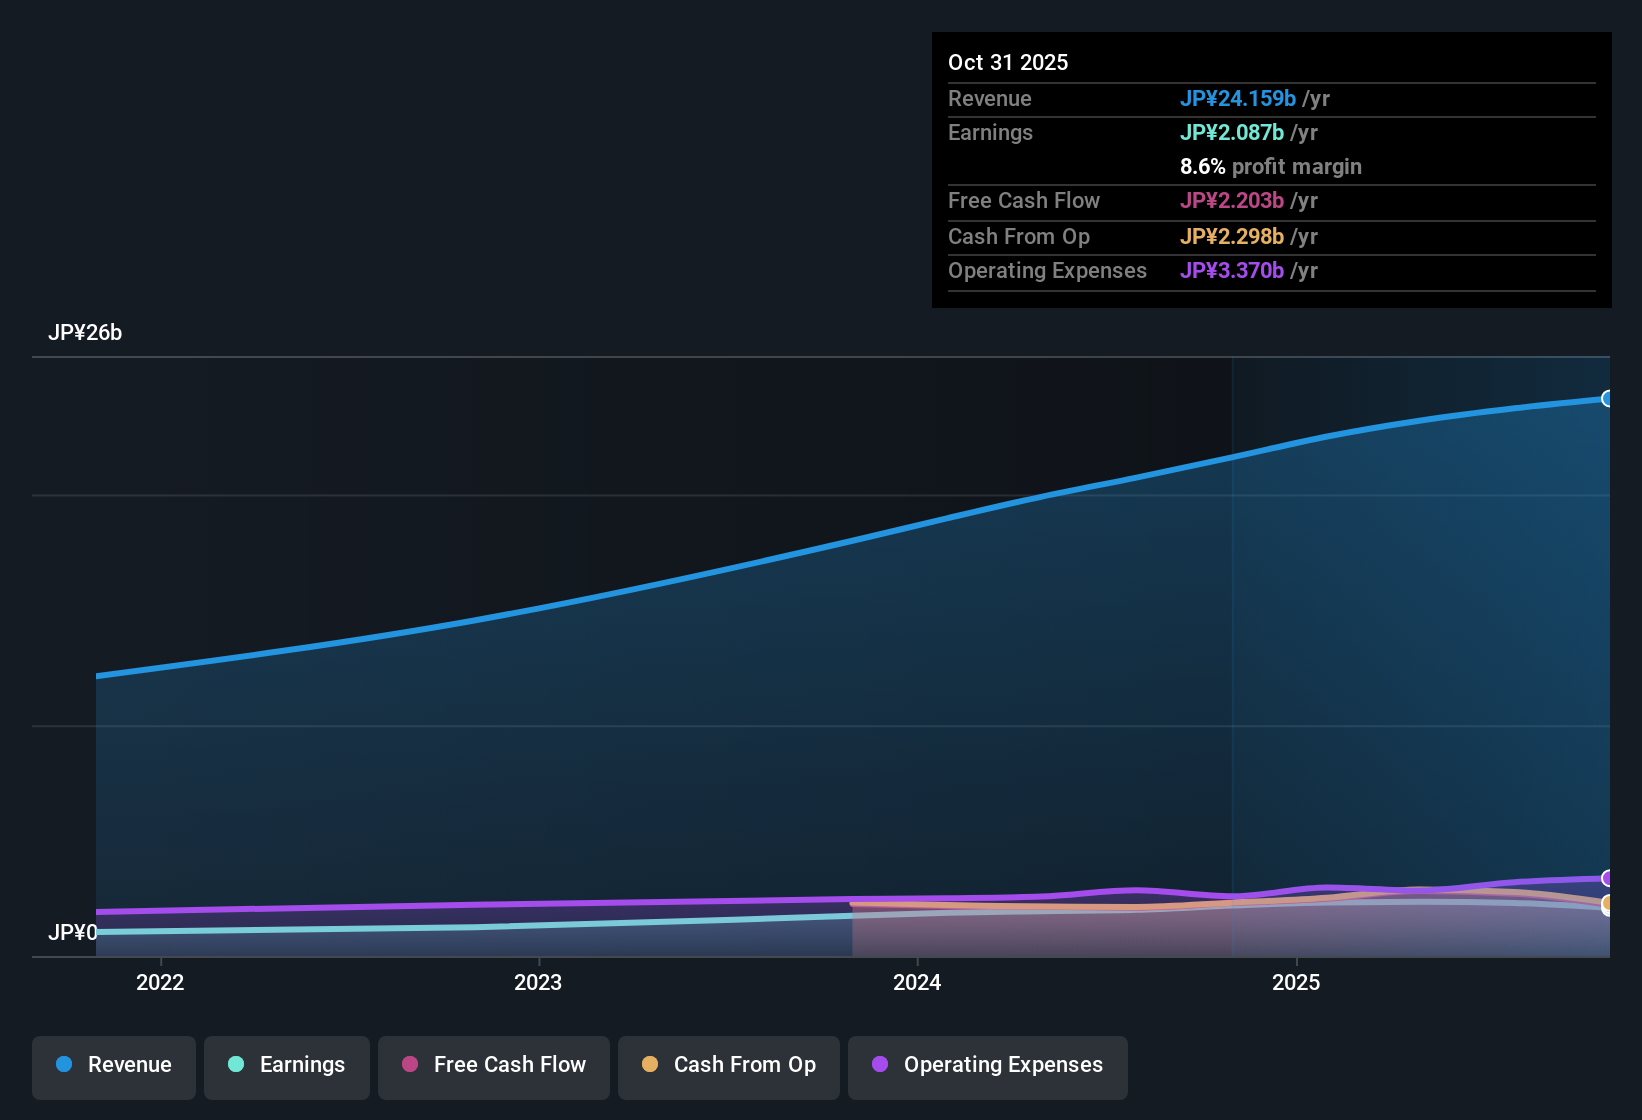Click the 8.6% profit margin text
The width and height of the screenshot is (1642, 1120).
pyautogui.click(x=1270, y=167)
